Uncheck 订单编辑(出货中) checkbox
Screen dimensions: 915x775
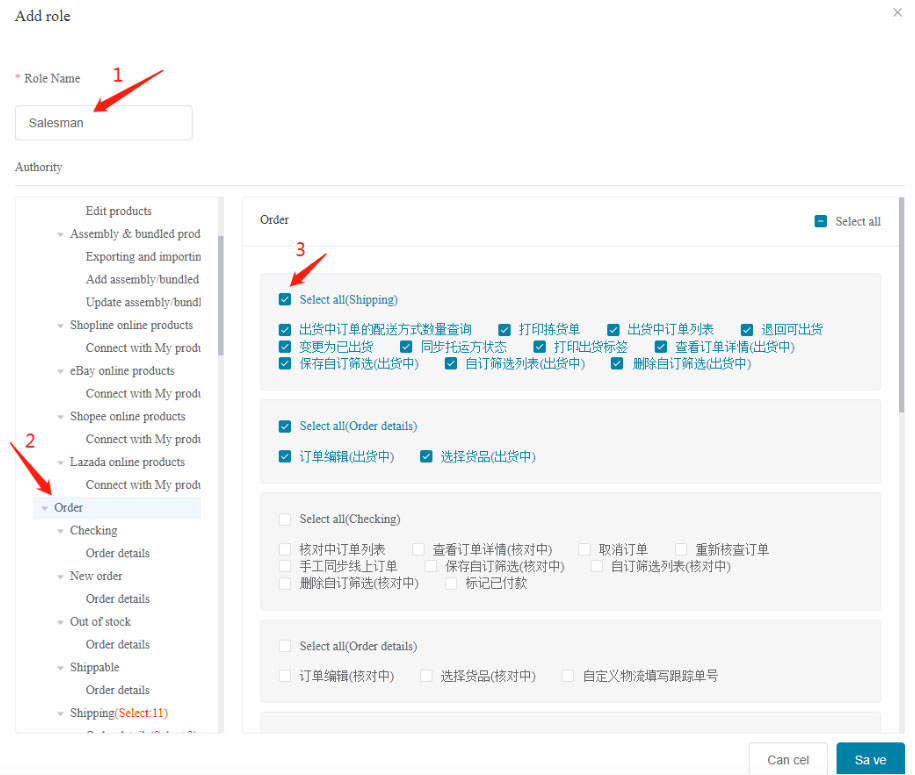[285, 456]
